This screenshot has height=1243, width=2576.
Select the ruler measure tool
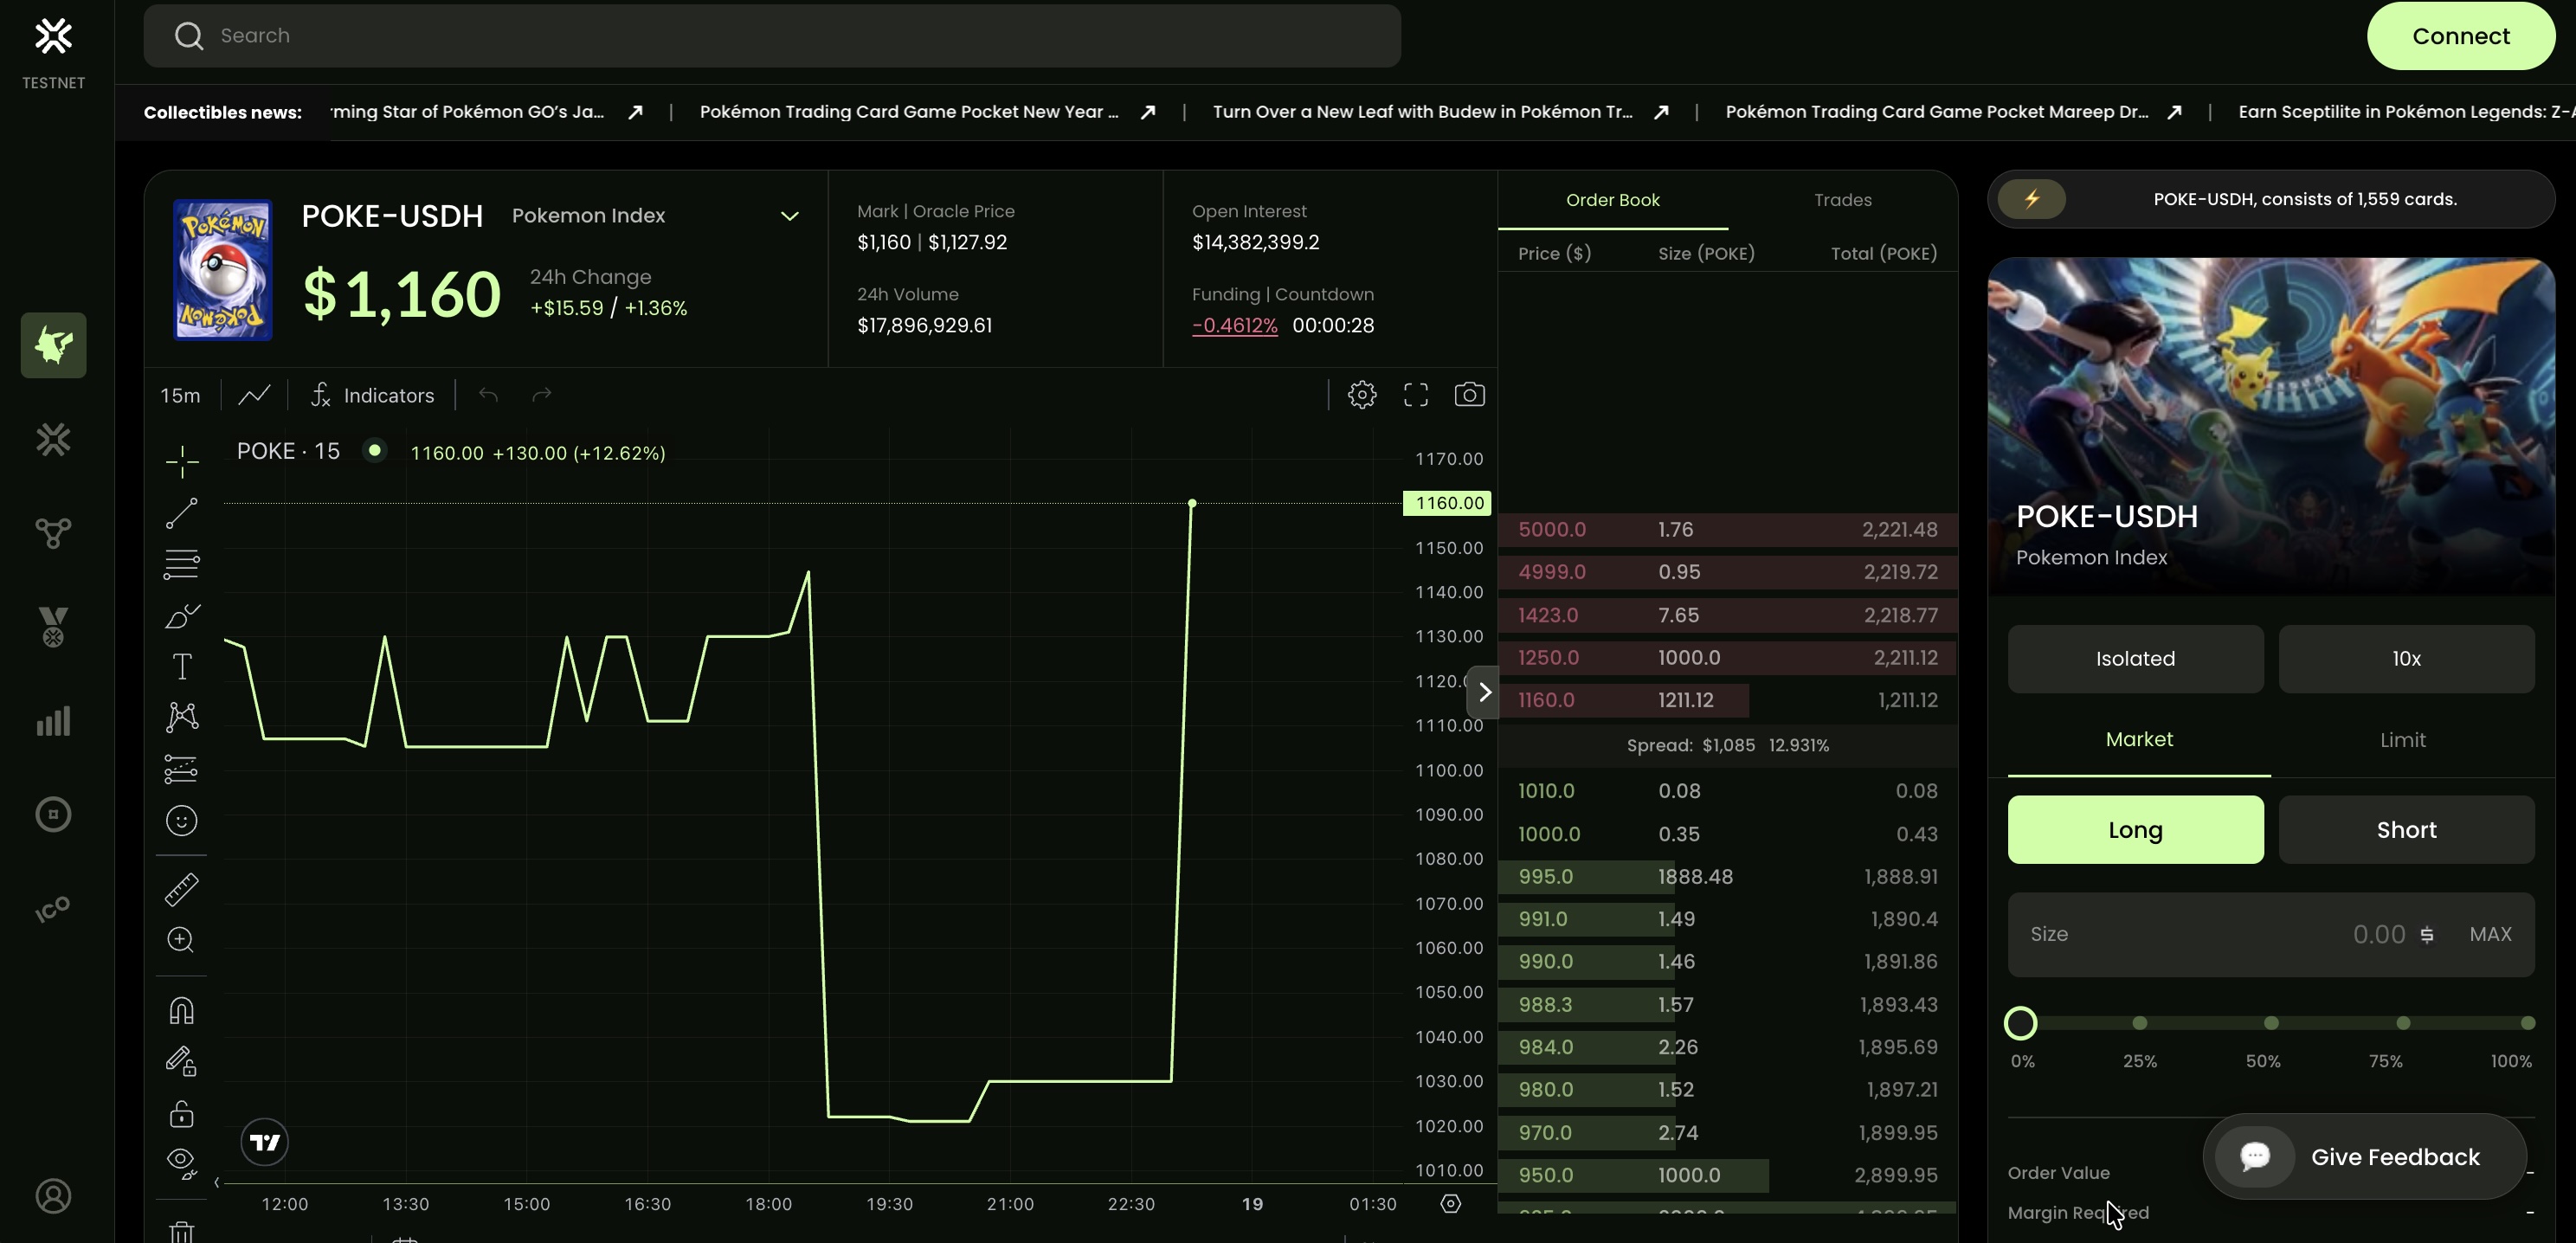(181, 889)
